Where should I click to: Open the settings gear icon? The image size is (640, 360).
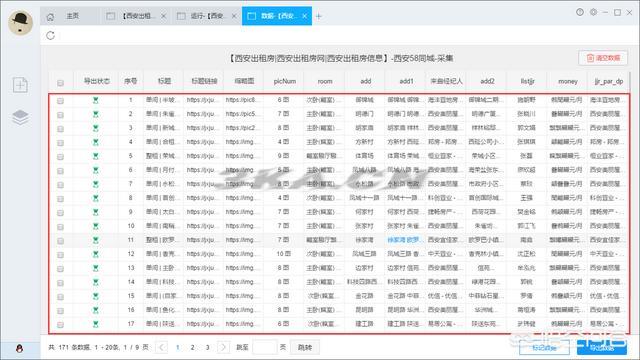tap(593, 12)
